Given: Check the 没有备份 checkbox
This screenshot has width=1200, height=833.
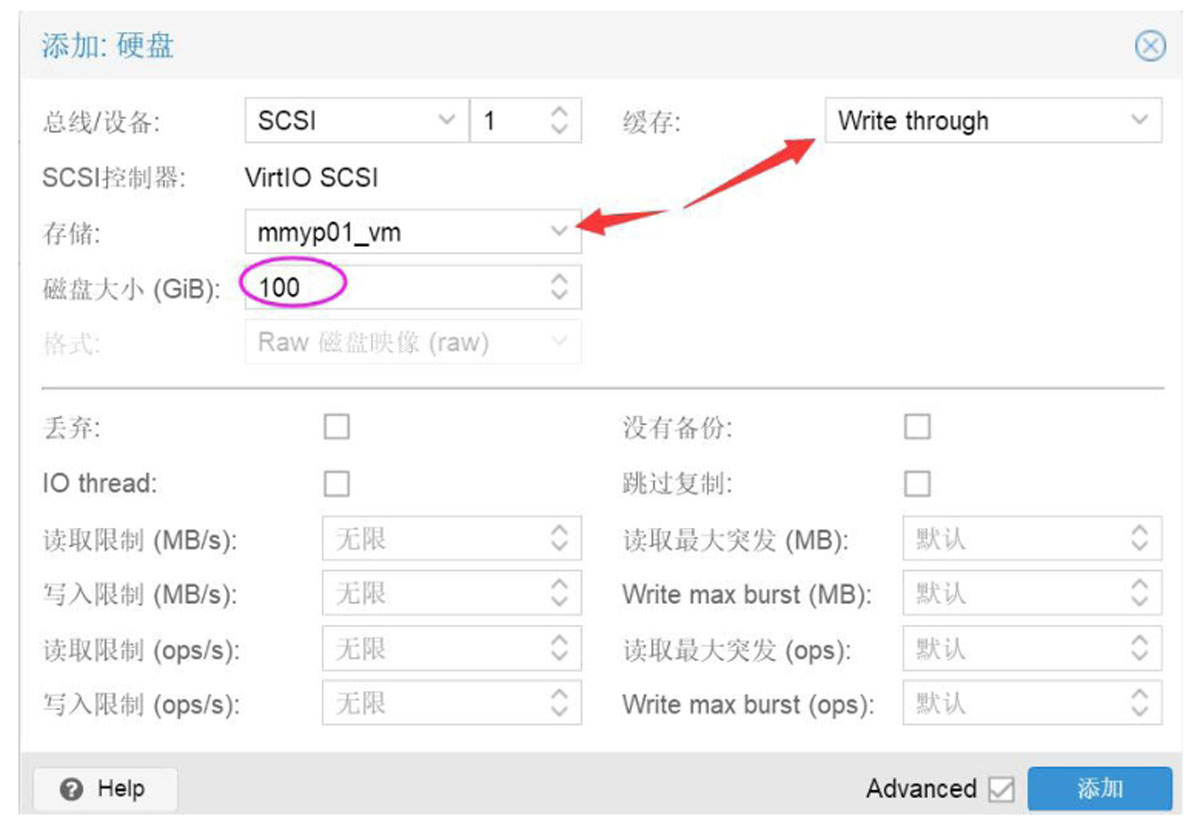Looking at the screenshot, I should [x=916, y=428].
